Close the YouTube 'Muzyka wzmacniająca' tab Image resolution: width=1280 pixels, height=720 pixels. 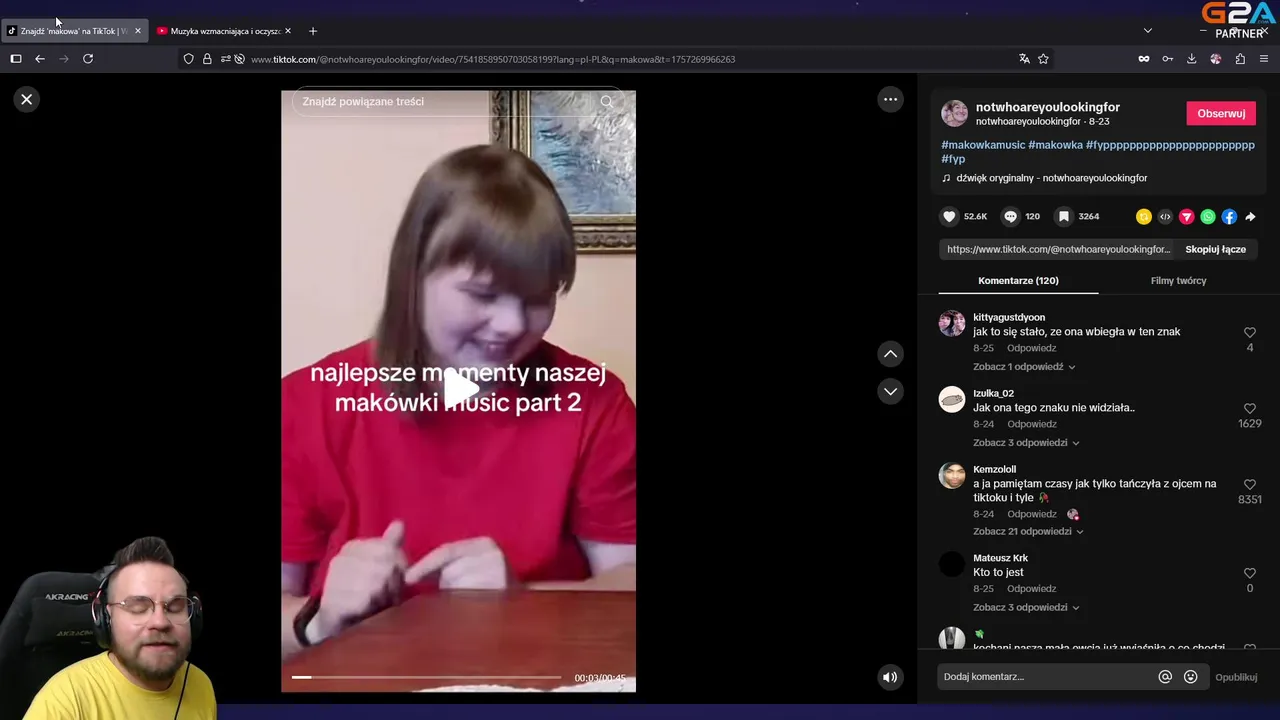pos(288,31)
